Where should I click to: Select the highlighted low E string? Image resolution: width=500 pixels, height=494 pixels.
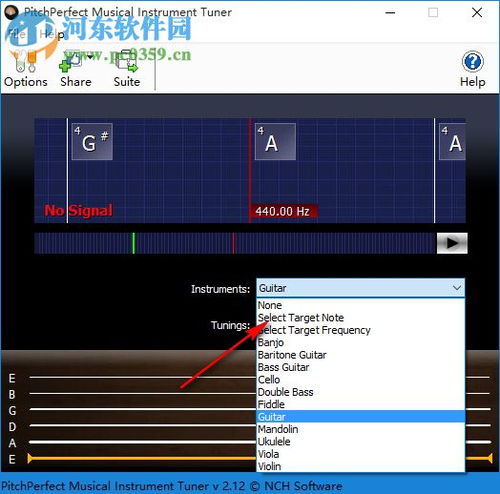point(142,459)
